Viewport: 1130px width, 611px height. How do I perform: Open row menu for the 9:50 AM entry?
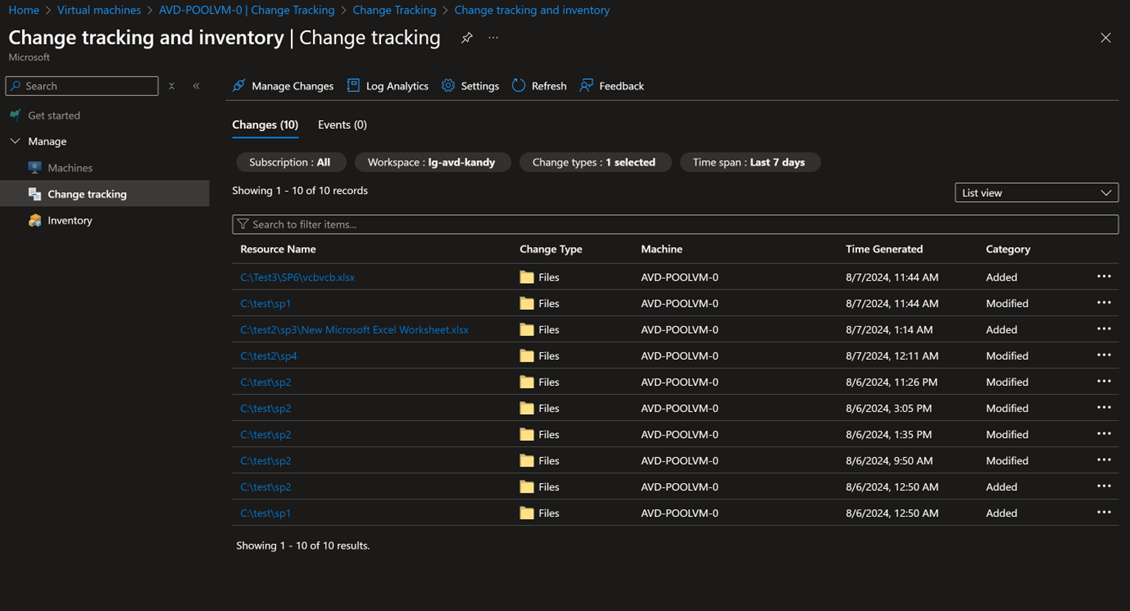1104,460
